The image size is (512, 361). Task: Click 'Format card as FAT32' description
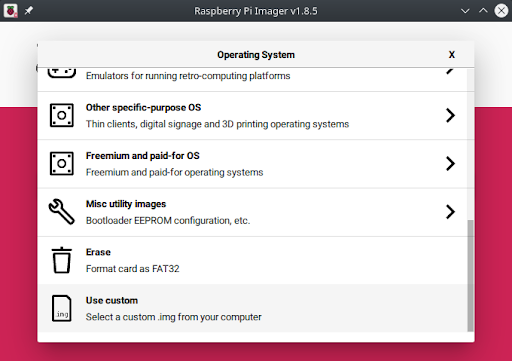click(132, 269)
